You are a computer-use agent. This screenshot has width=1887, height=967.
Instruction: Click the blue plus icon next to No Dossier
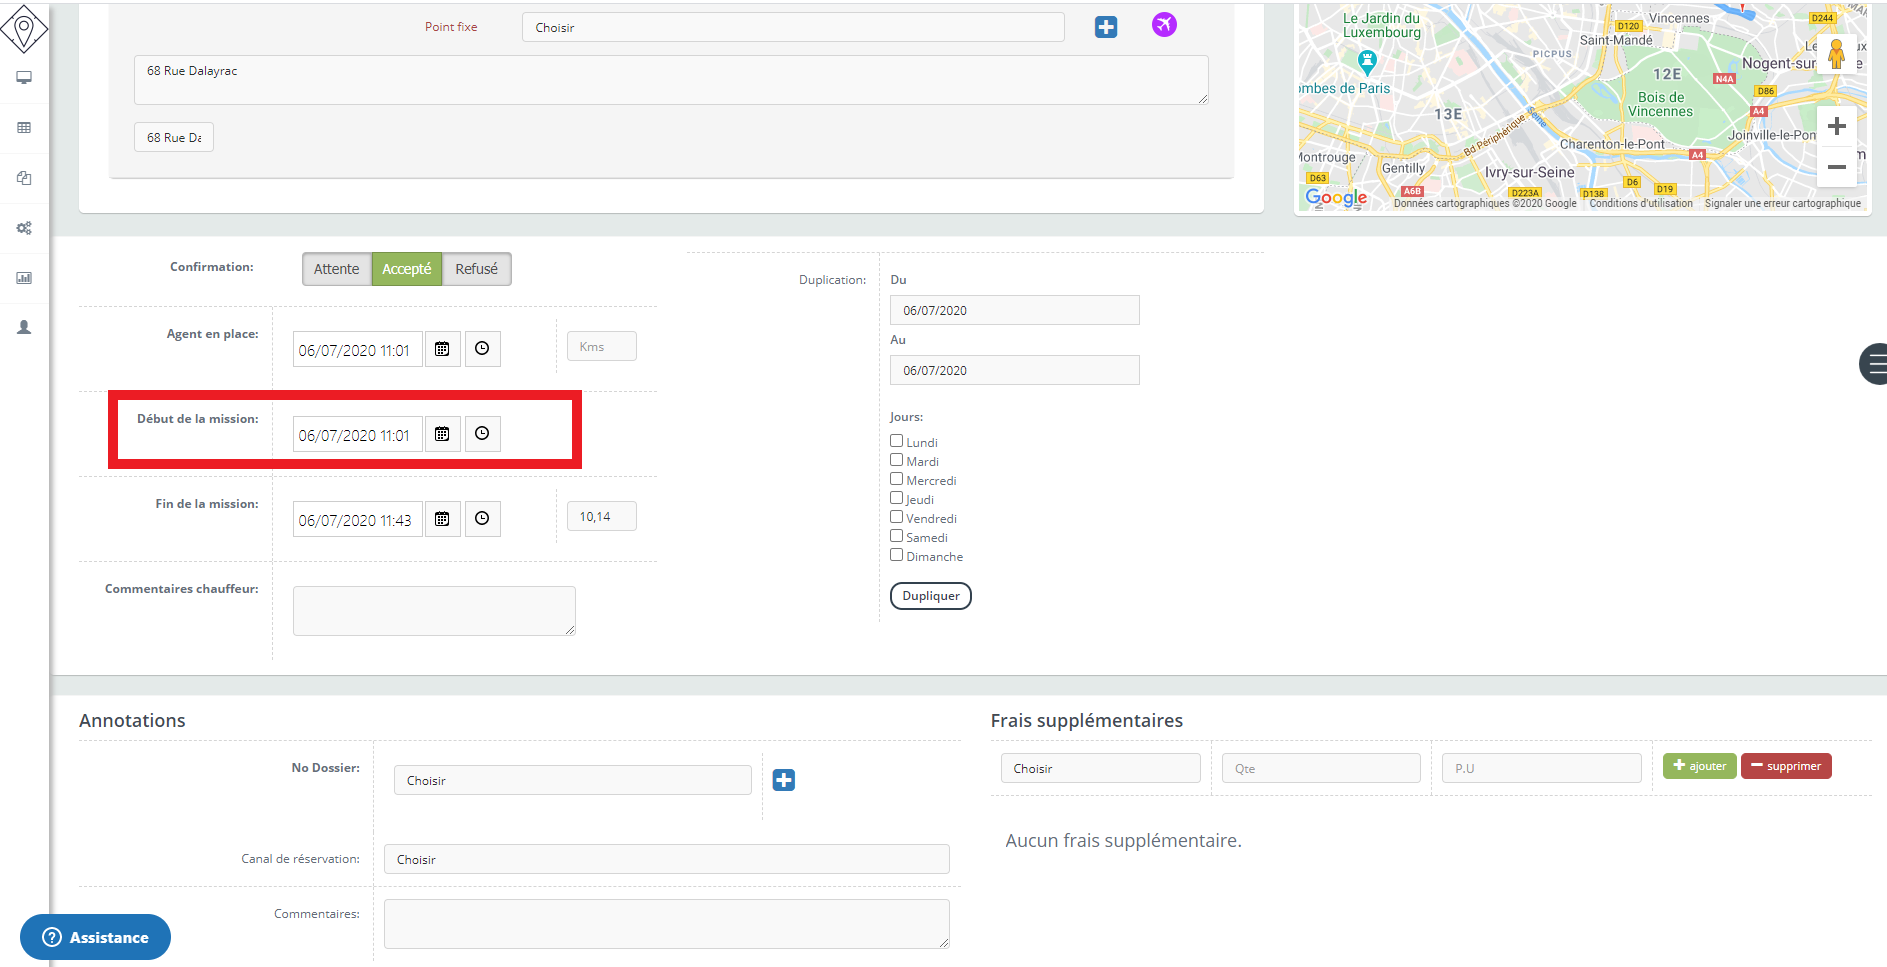point(784,780)
